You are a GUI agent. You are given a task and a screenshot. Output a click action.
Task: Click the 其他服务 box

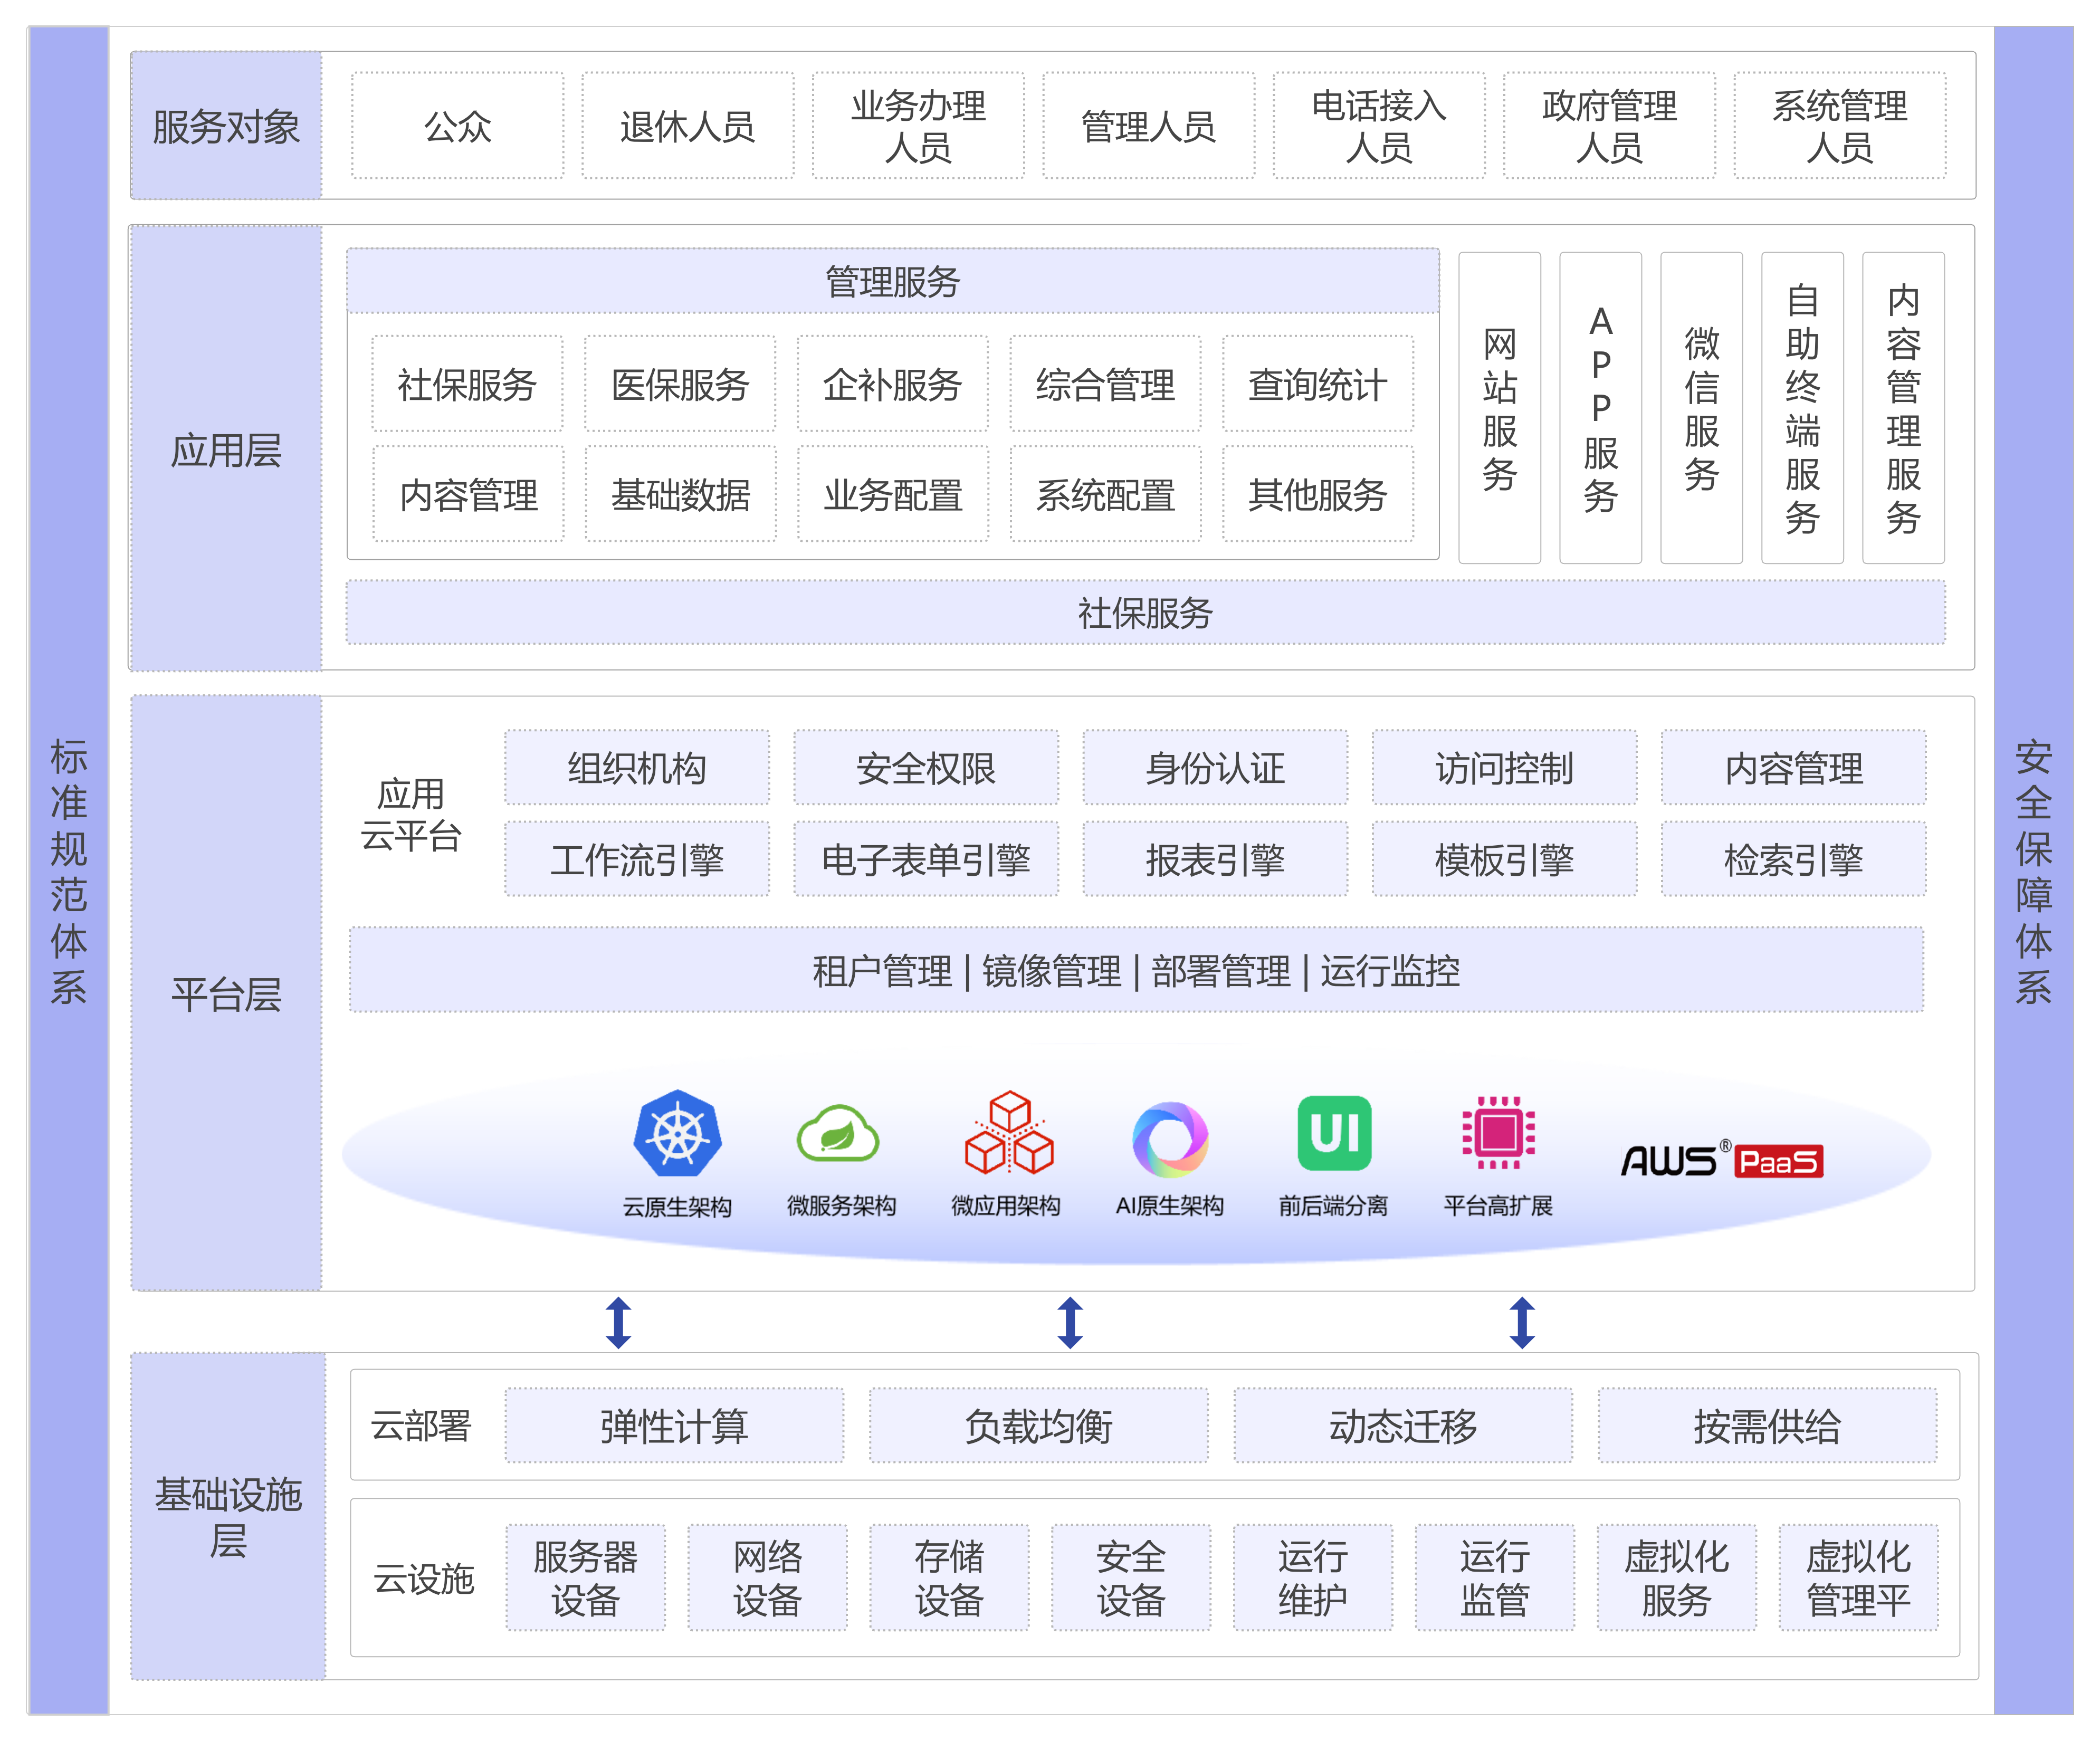click(x=1318, y=494)
